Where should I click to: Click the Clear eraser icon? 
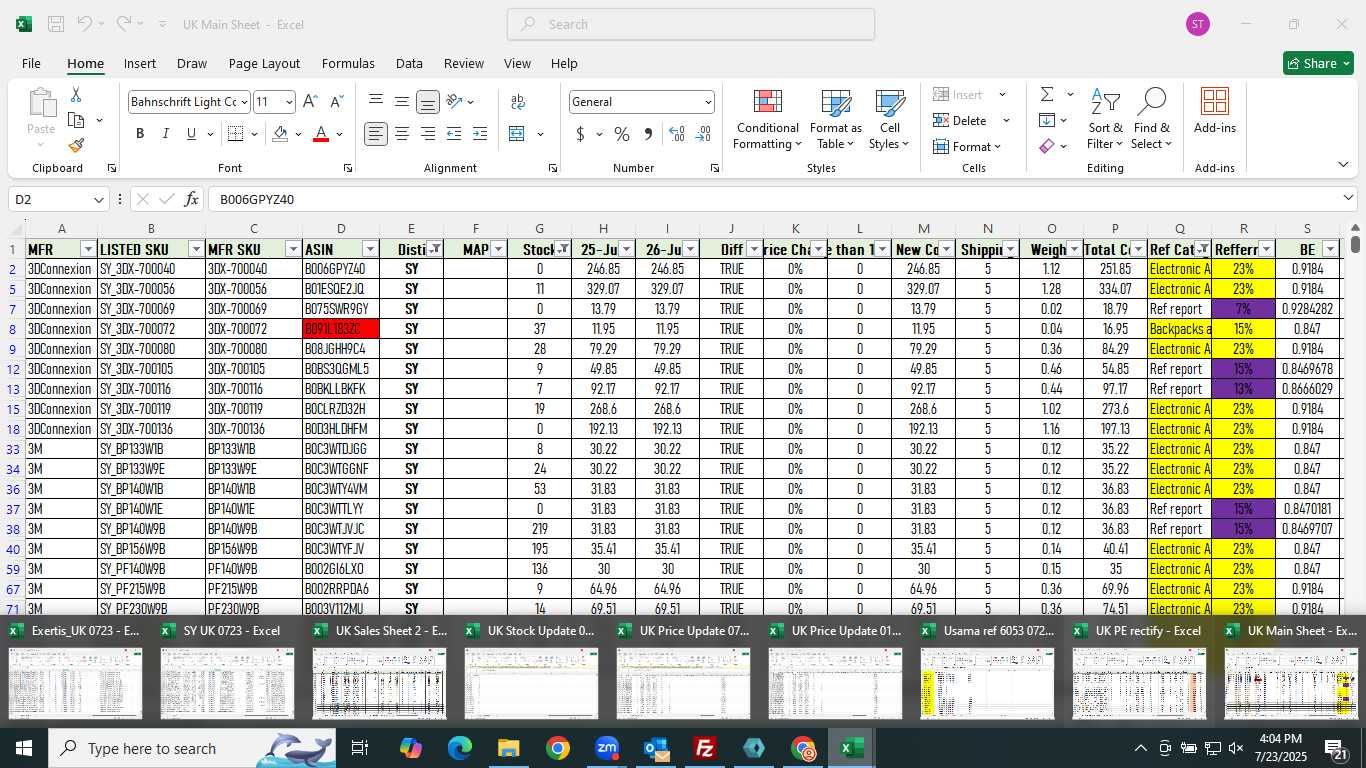(1047, 146)
